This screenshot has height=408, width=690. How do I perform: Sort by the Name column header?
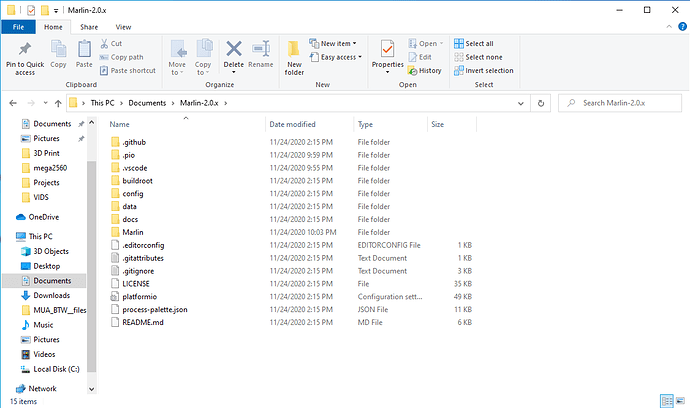[x=119, y=125]
